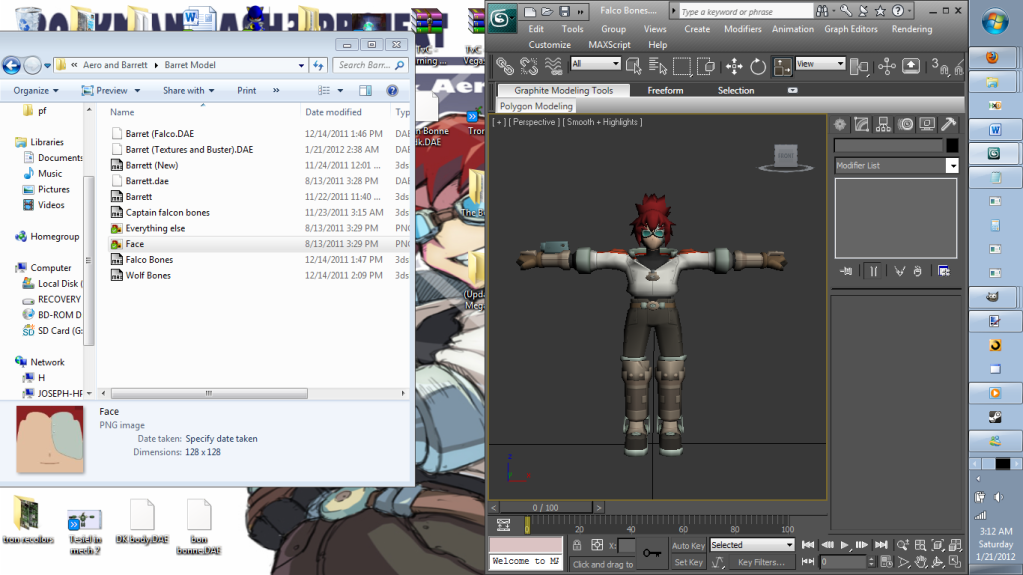Go to start of animation
1023x575 pixels.
pyautogui.click(x=808, y=545)
